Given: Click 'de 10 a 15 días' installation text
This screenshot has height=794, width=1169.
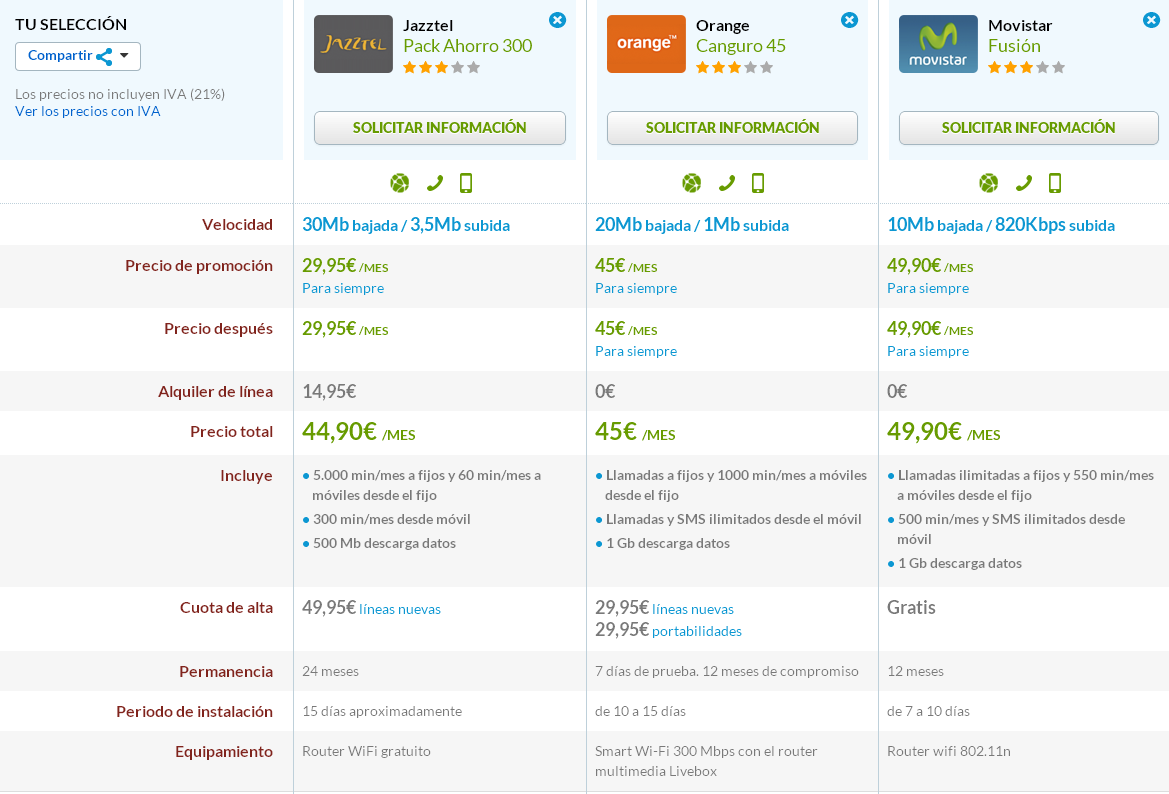Looking at the screenshot, I should click(640, 712).
